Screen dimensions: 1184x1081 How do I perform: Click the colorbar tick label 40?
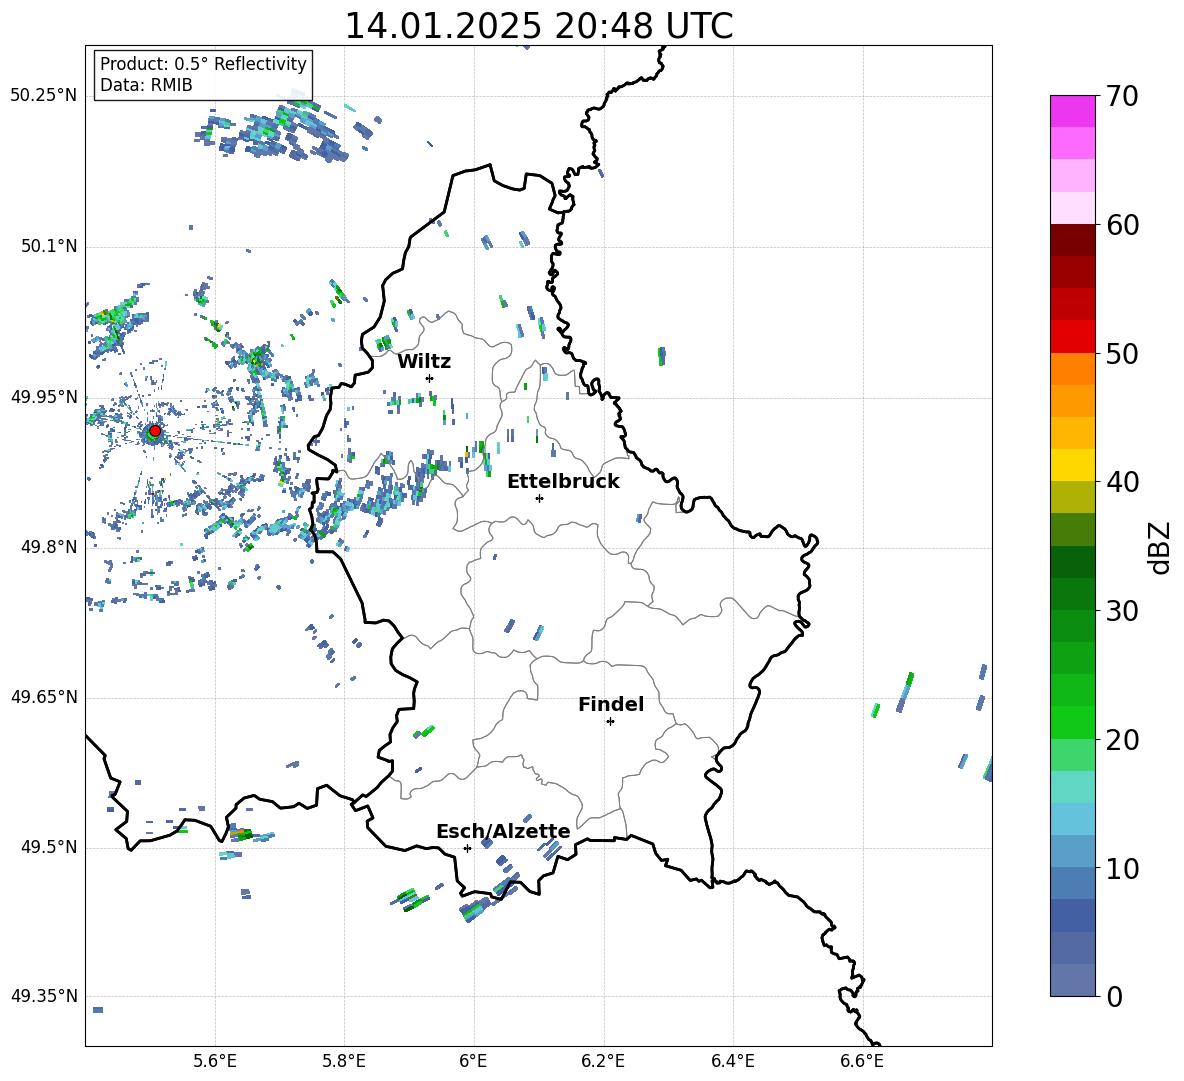pyautogui.click(x=1122, y=482)
